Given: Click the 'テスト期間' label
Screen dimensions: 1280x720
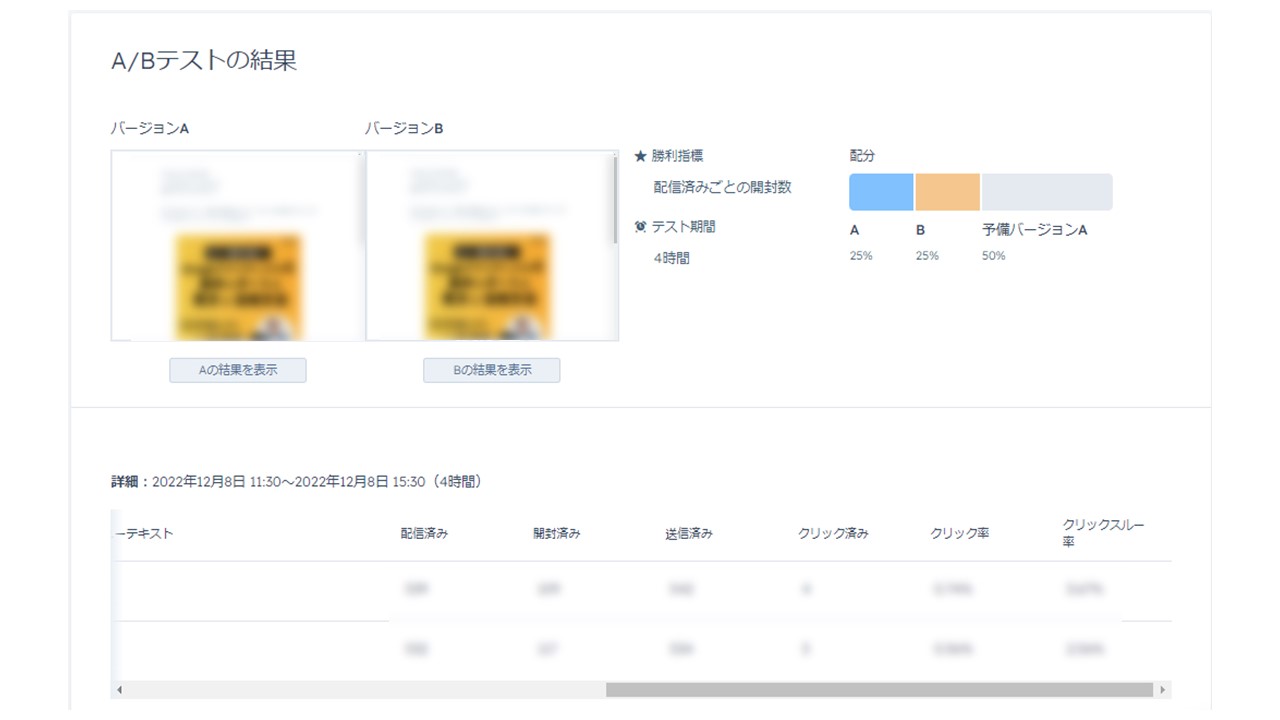Looking at the screenshot, I should click(x=684, y=227).
